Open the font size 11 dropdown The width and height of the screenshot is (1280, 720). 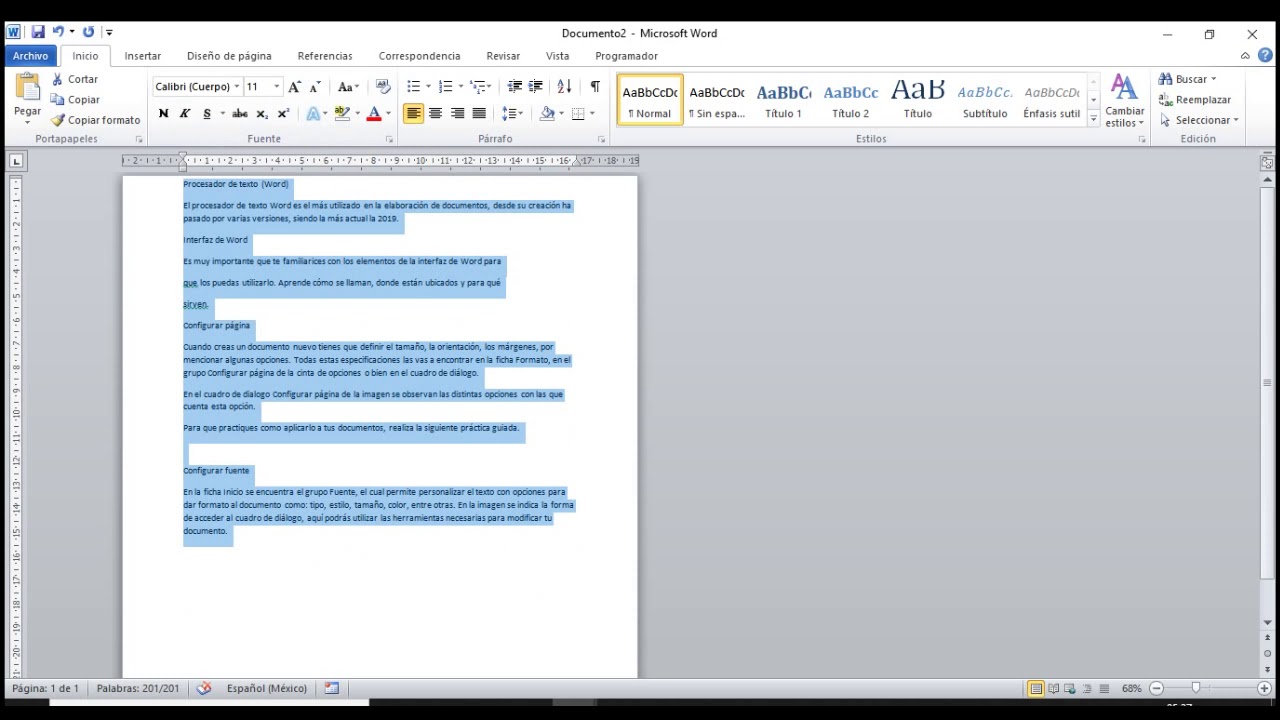[277, 87]
